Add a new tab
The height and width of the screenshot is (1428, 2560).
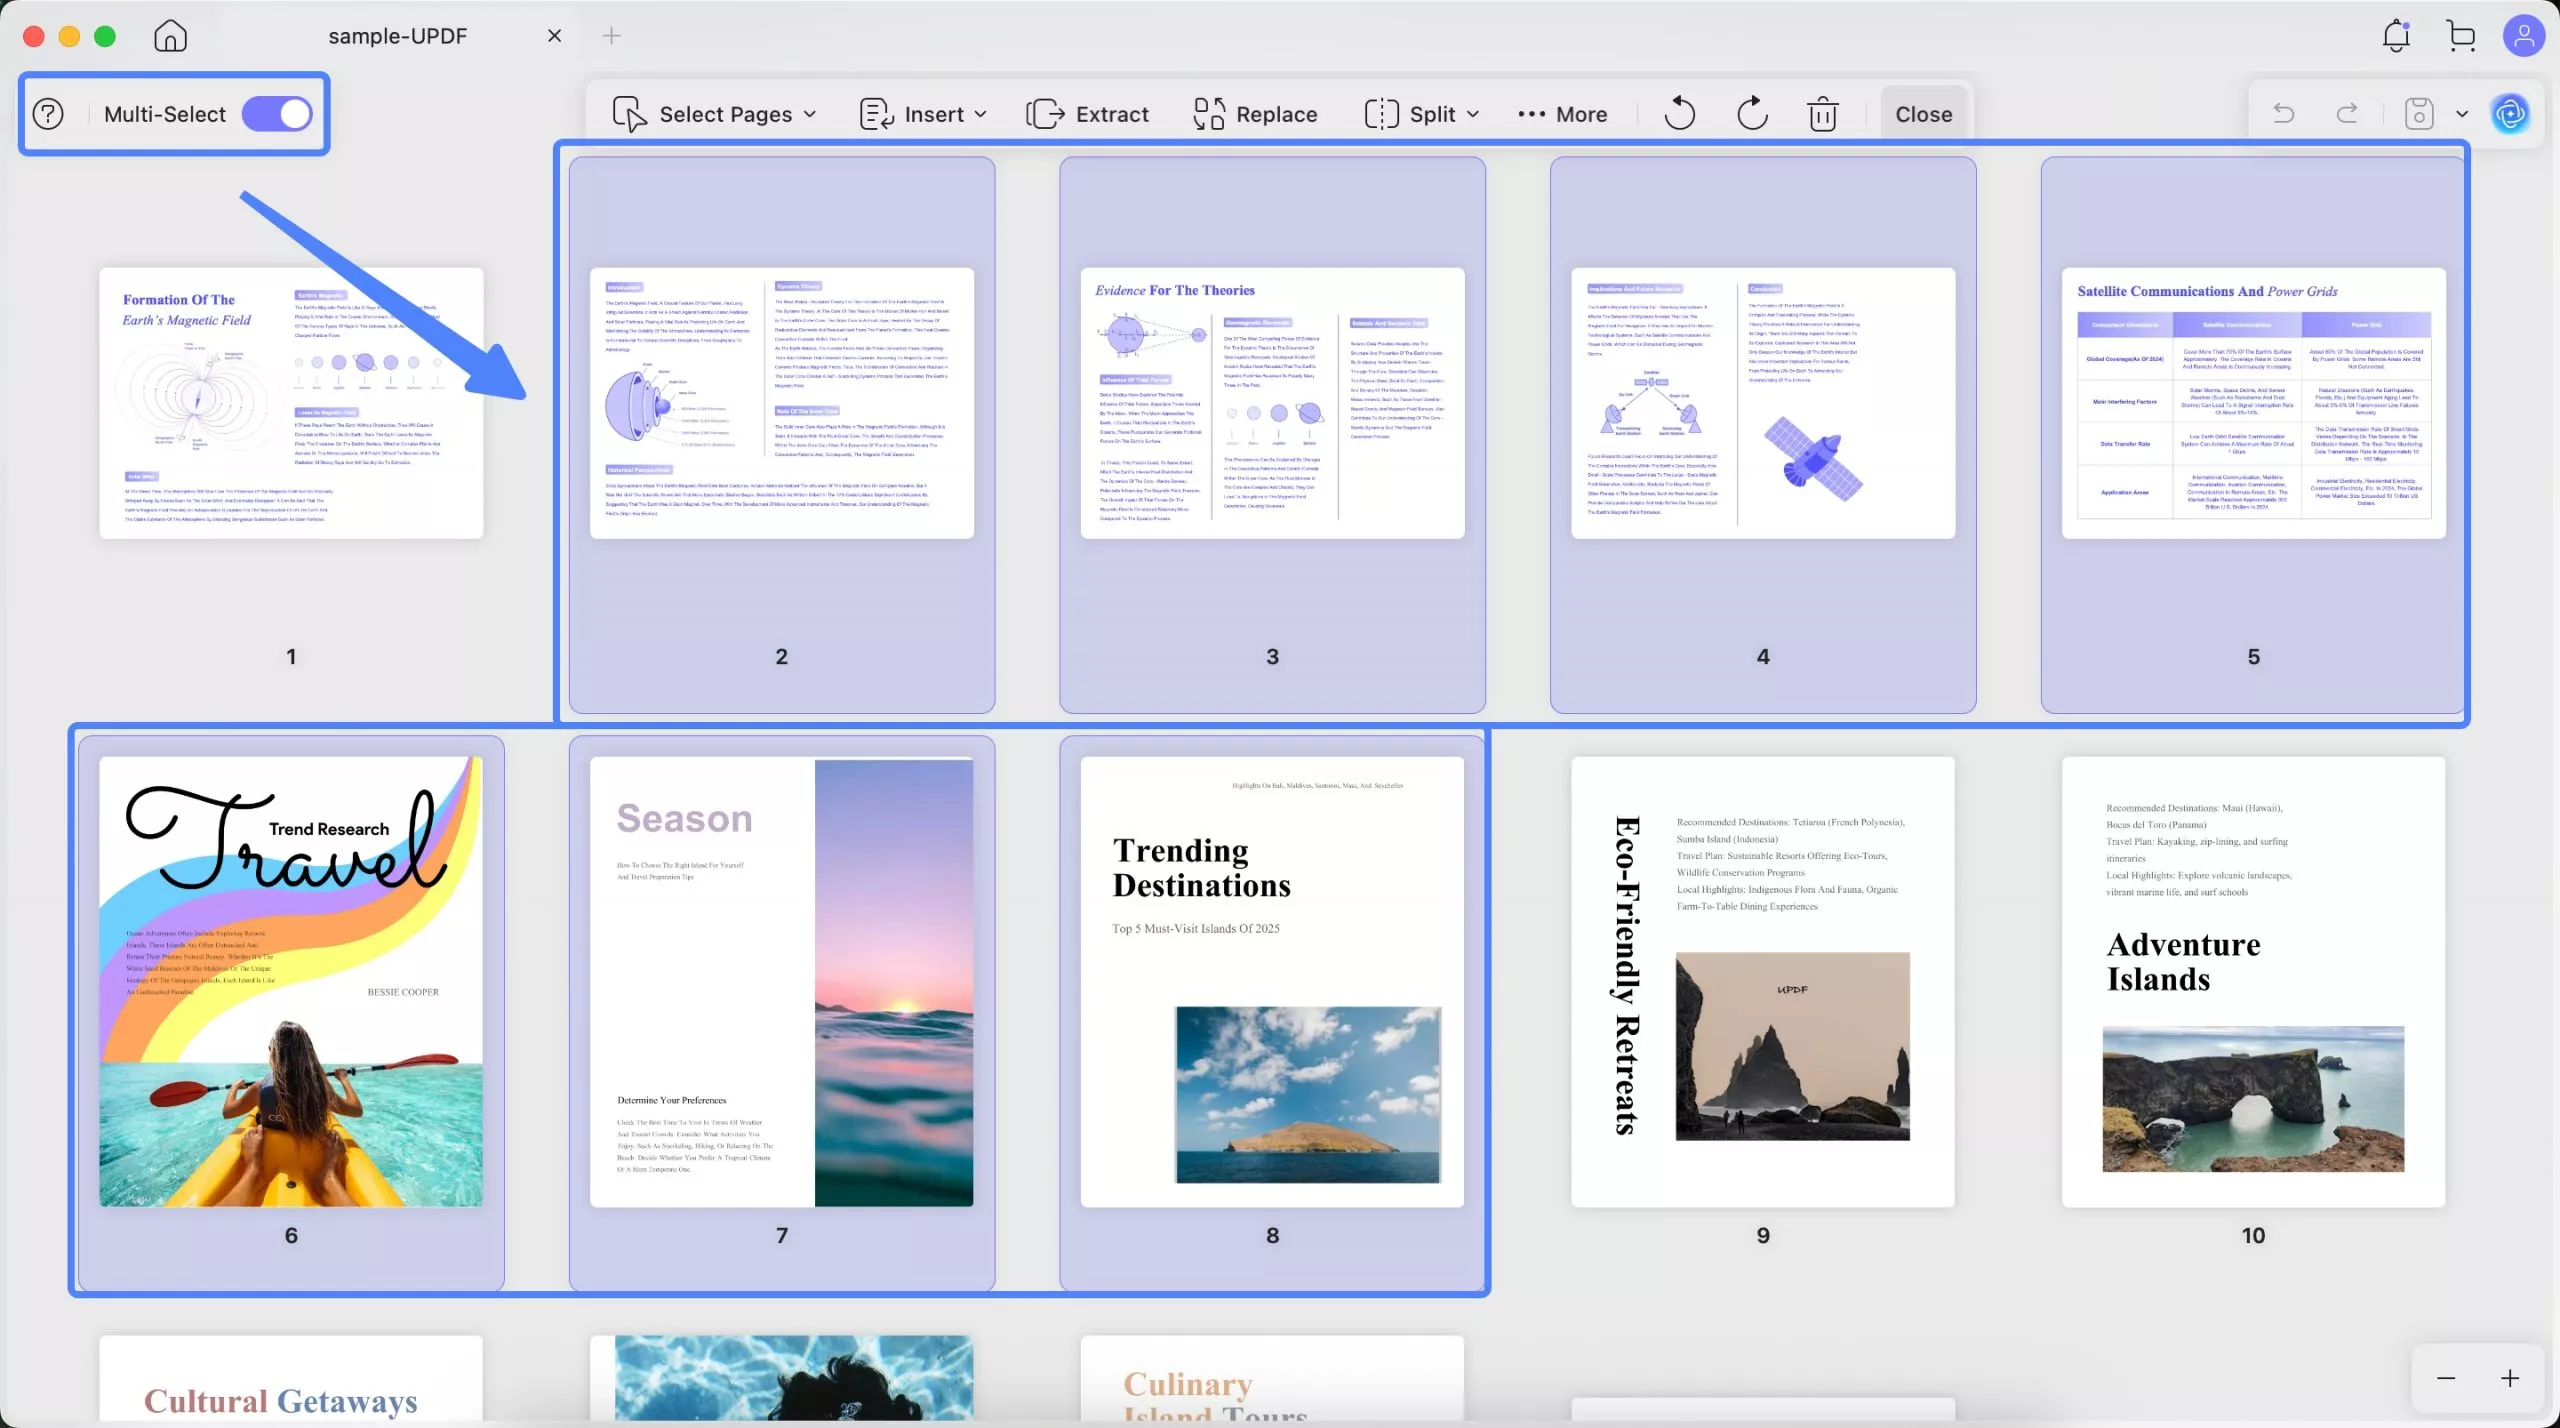click(612, 36)
